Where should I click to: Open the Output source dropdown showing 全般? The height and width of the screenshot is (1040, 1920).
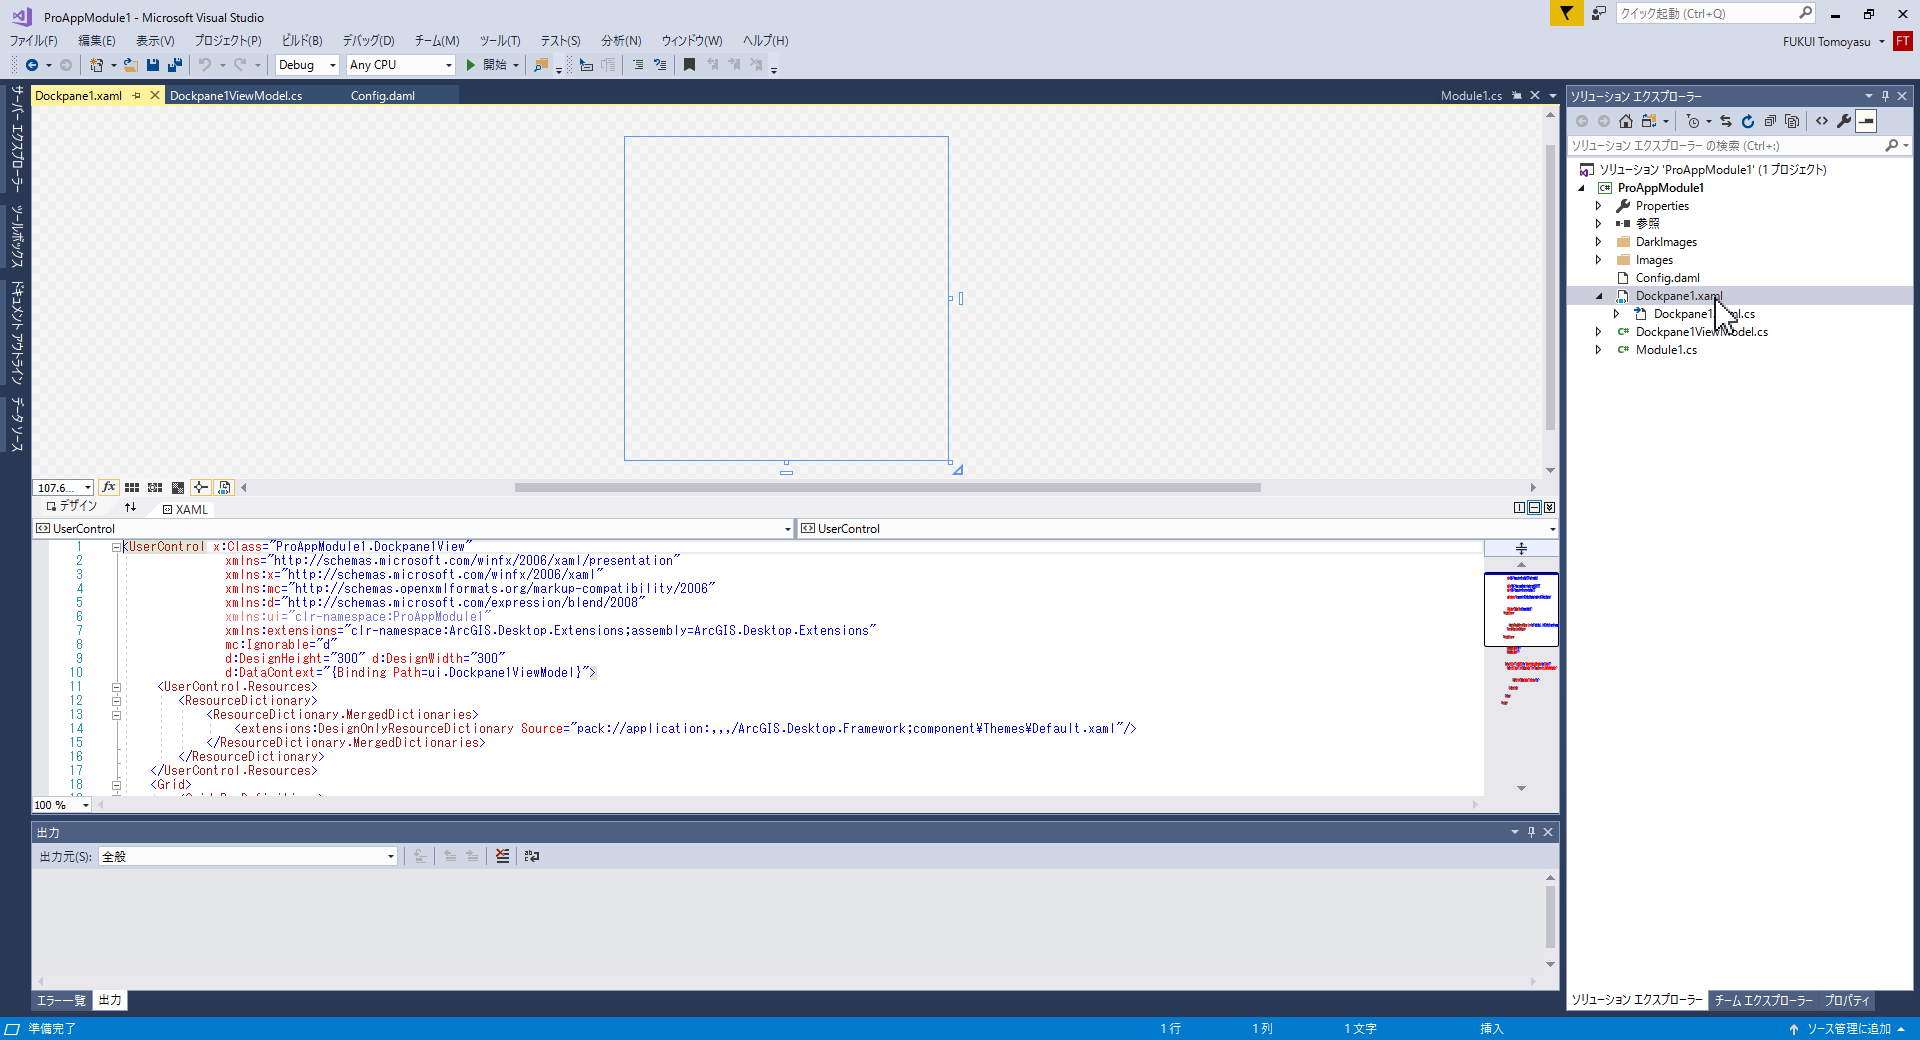pyautogui.click(x=248, y=857)
